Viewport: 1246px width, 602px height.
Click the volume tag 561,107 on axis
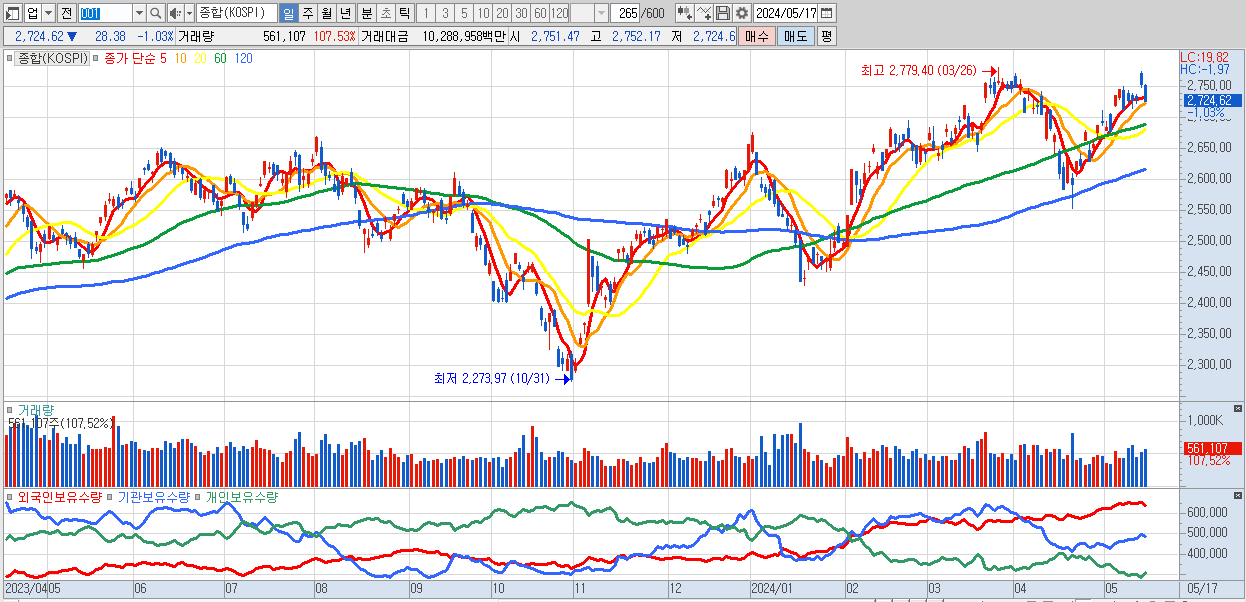1212,448
